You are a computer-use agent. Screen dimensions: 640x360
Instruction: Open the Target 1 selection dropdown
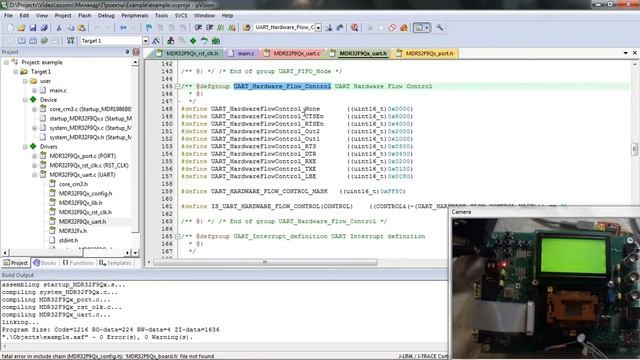(145, 41)
